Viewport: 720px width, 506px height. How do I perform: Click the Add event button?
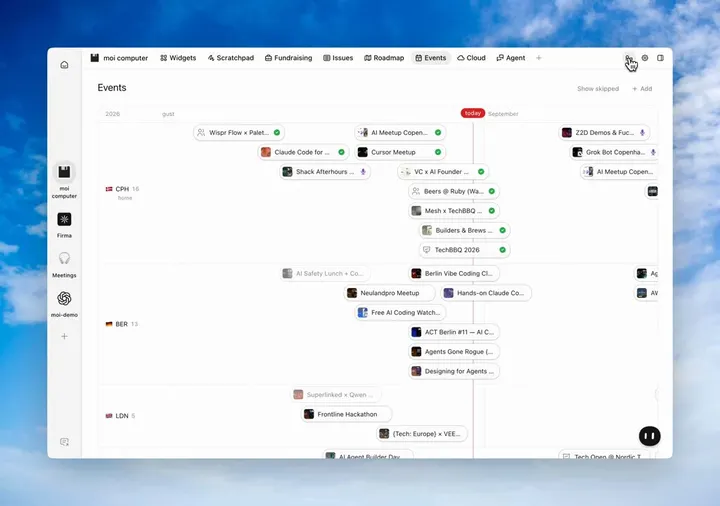pos(642,89)
